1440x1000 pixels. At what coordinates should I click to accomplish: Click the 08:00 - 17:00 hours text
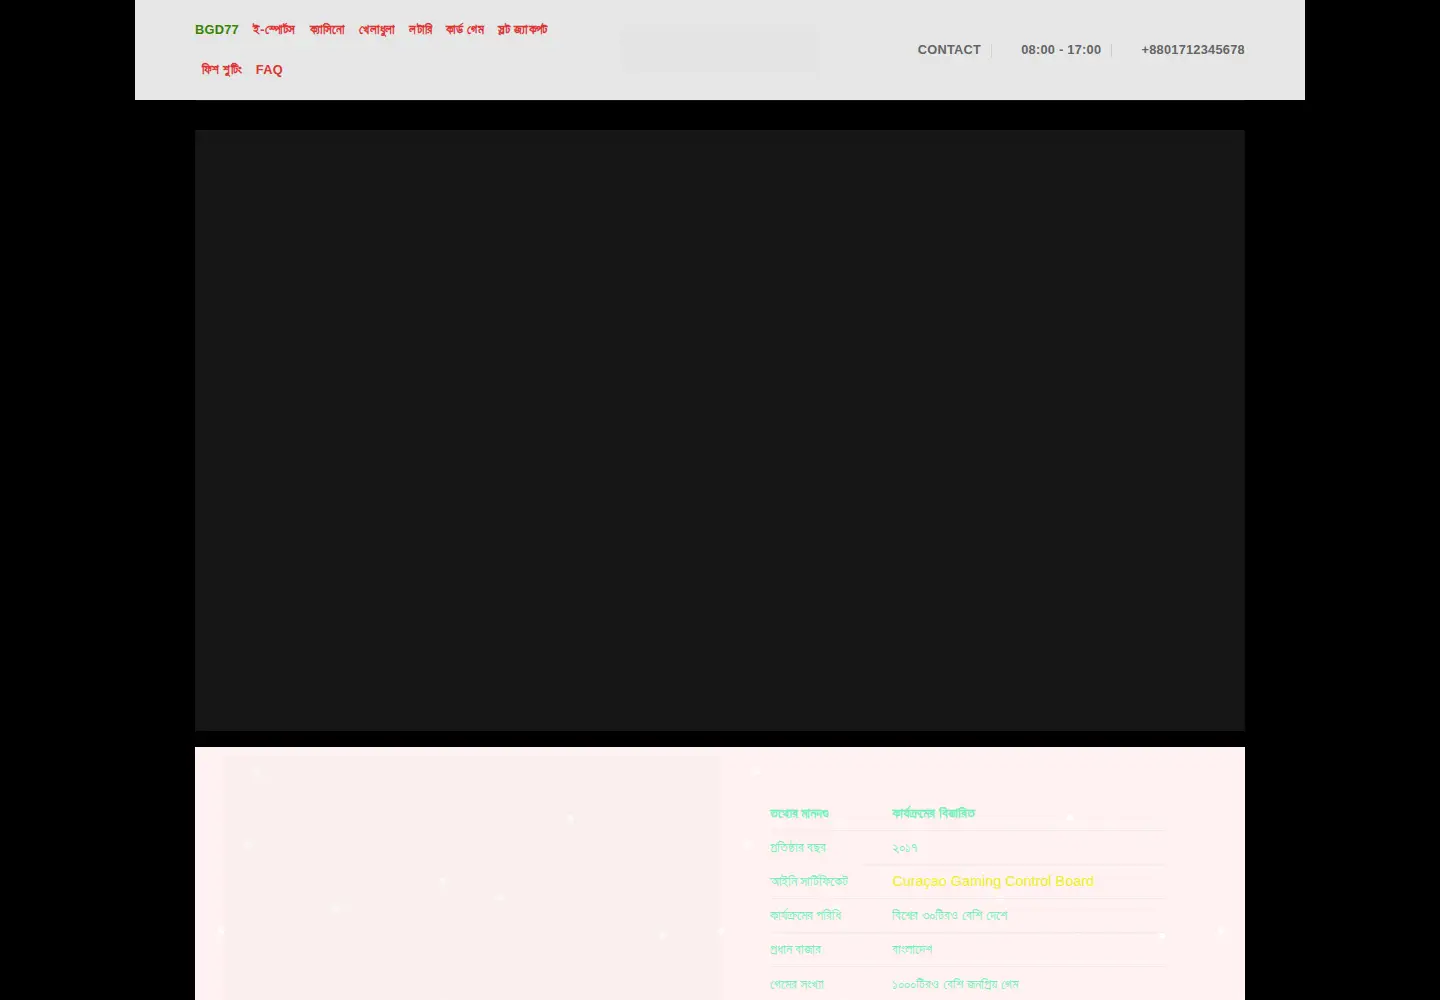(1061, 50)
